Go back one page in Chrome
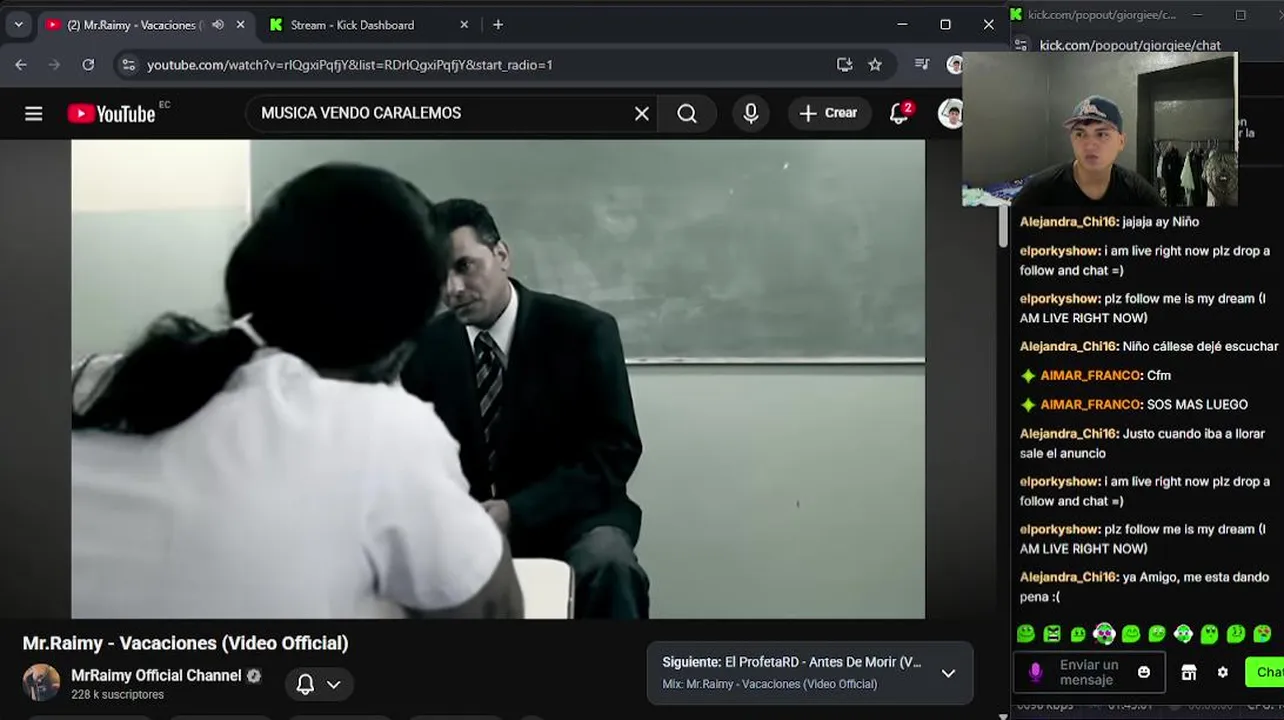Image resolution: width=1284 pixels, height=720 pixels. coord(21,65)
